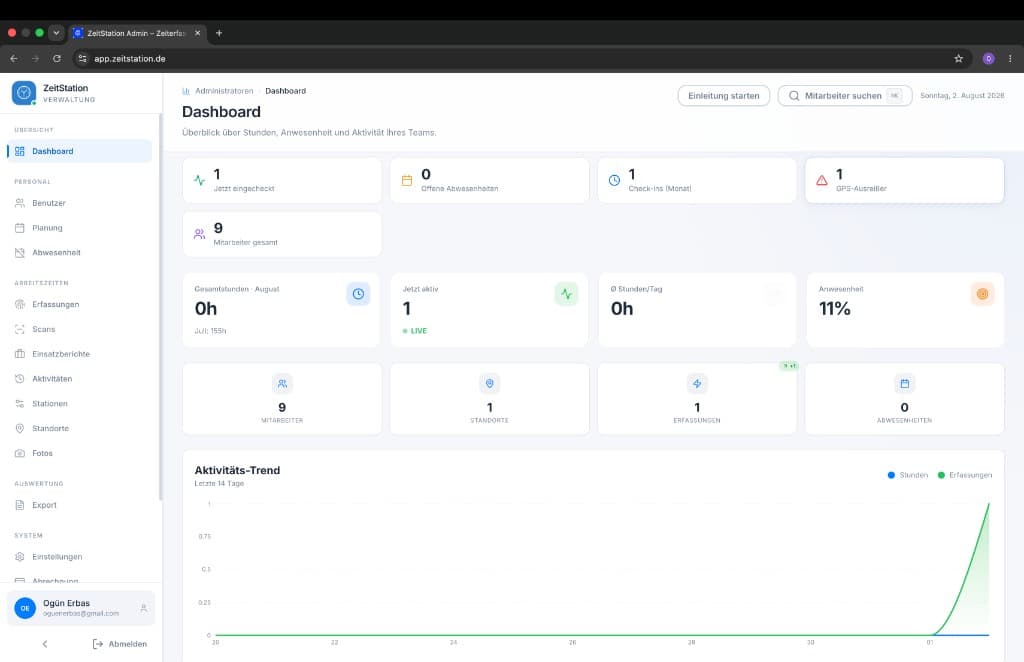The width and height of the screenshot is (1024, 662).
Task: Click the calendar icon on Offene Abwesenheiten
Action: 407,180
